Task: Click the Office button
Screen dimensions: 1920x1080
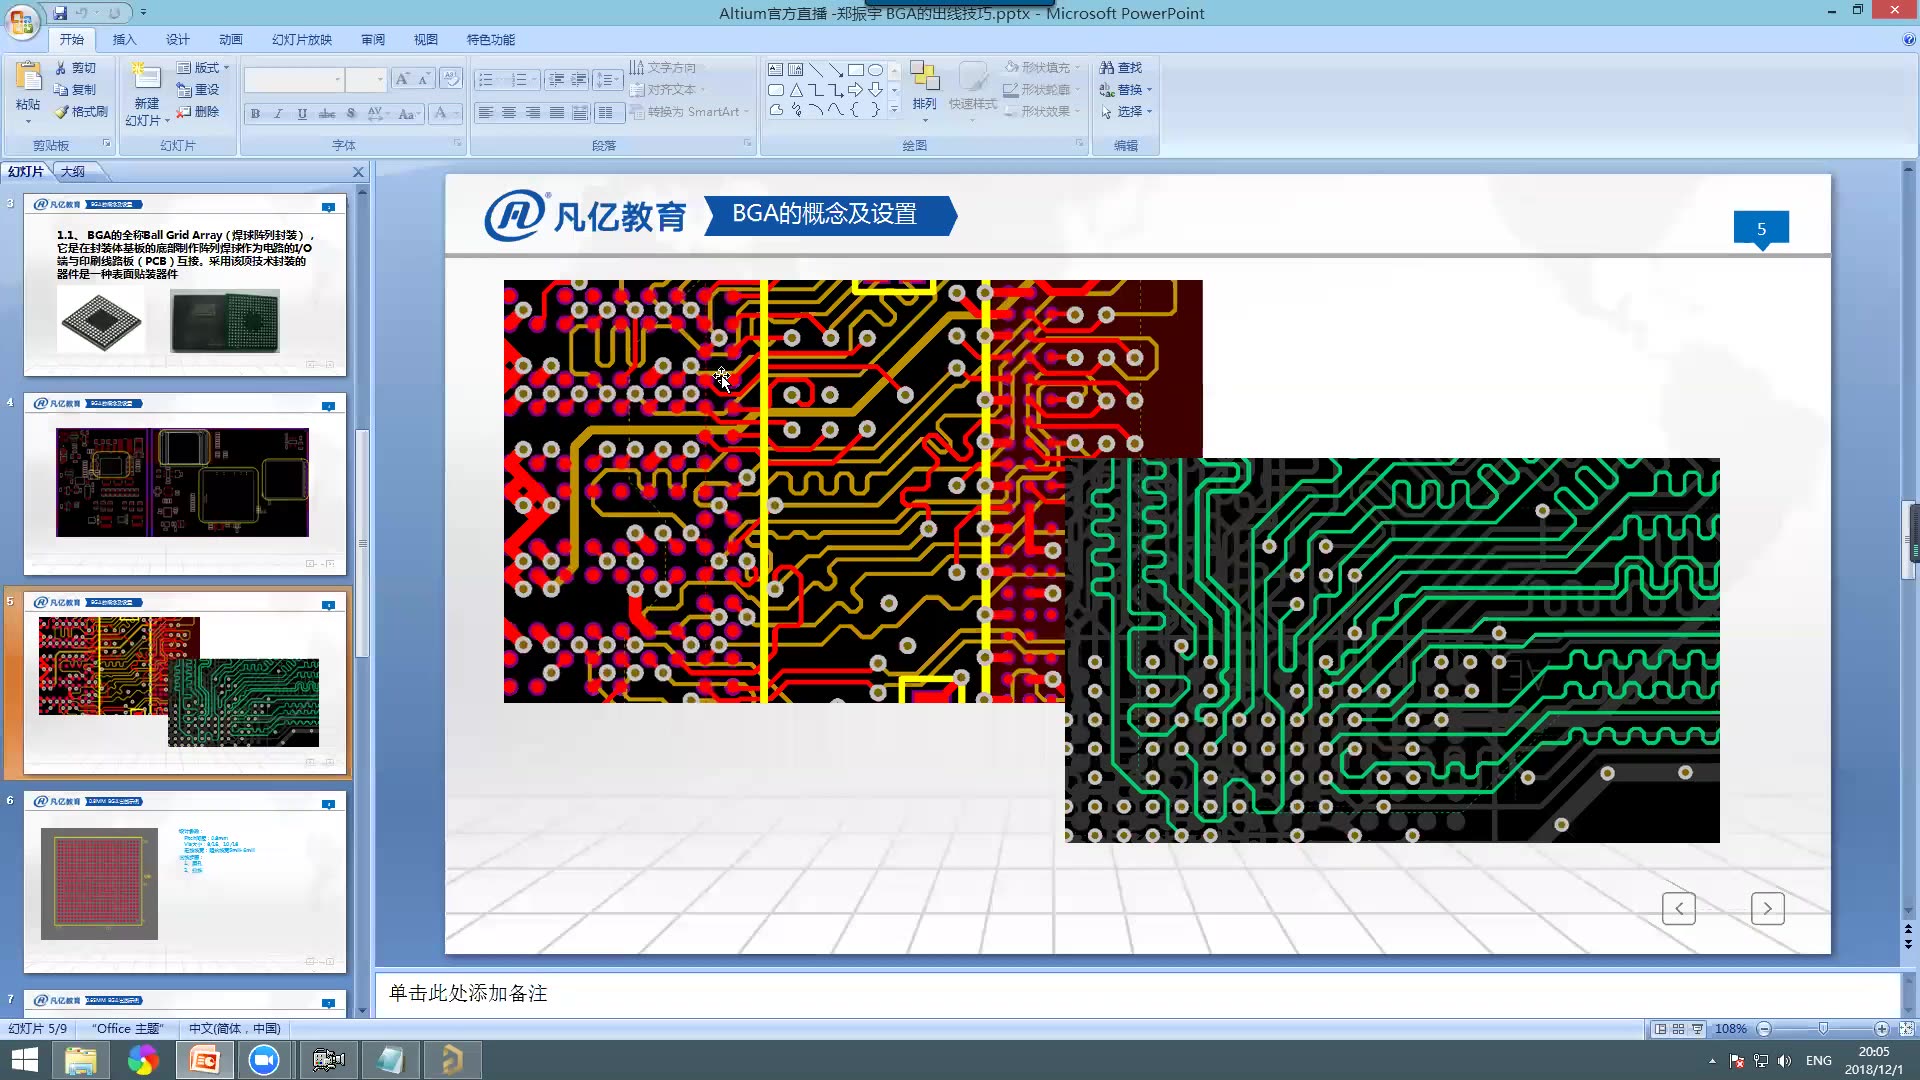Action: [22, 22]
